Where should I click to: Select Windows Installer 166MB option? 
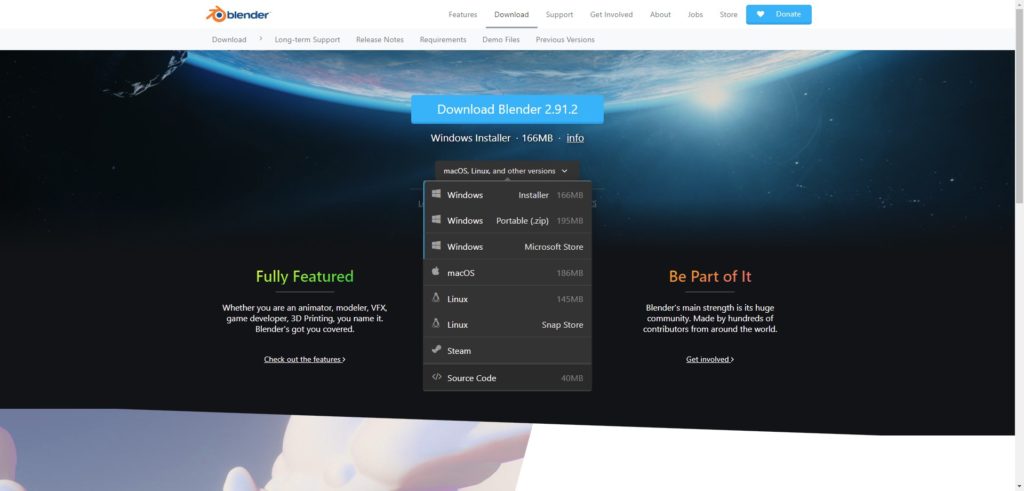pyautogui.click(x=507, y=195)
